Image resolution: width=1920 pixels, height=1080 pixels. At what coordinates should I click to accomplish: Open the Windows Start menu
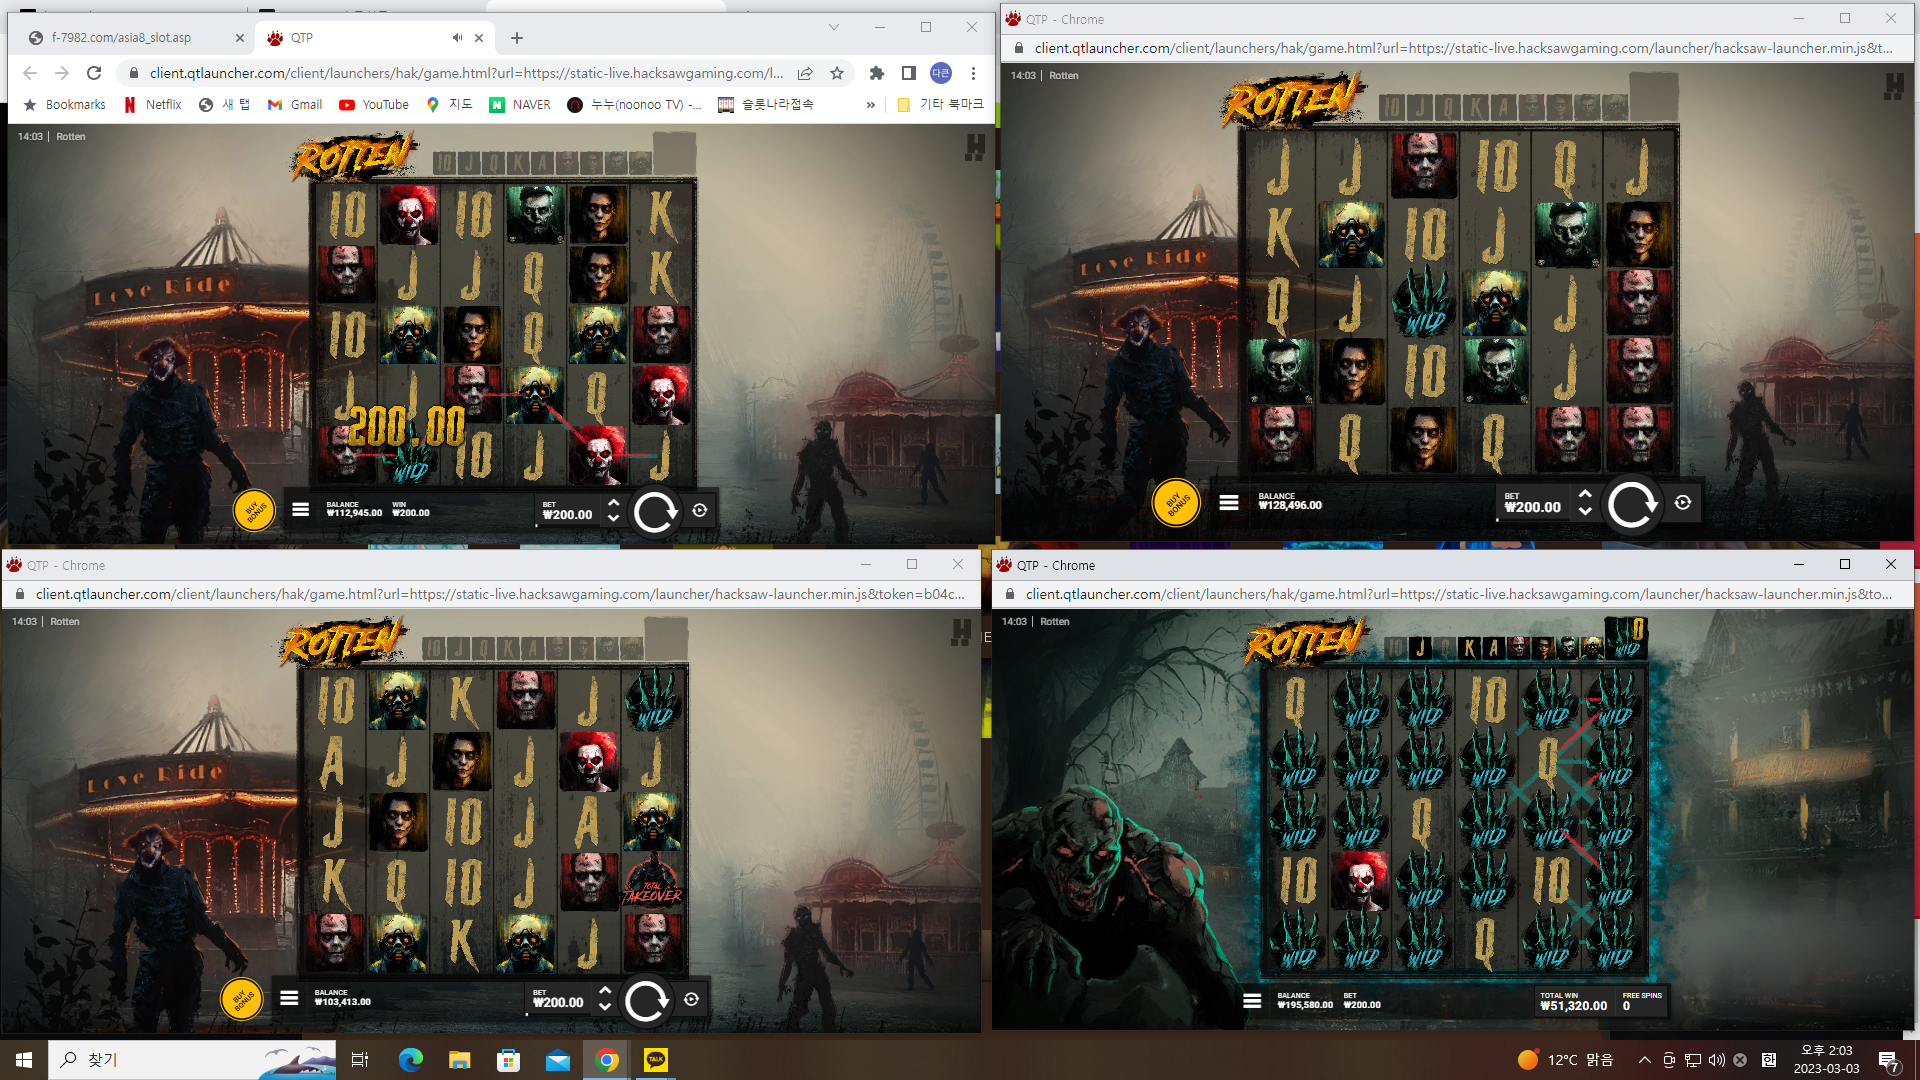[24, 1060]
